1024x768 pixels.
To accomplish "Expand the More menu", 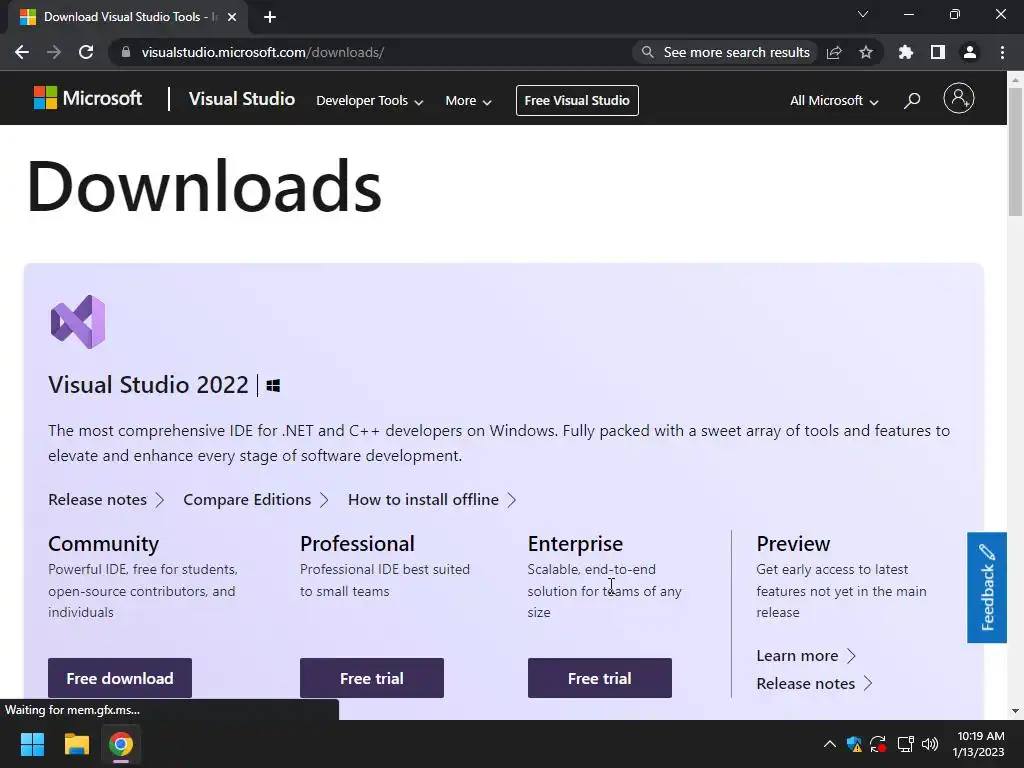I will (468, 101).
